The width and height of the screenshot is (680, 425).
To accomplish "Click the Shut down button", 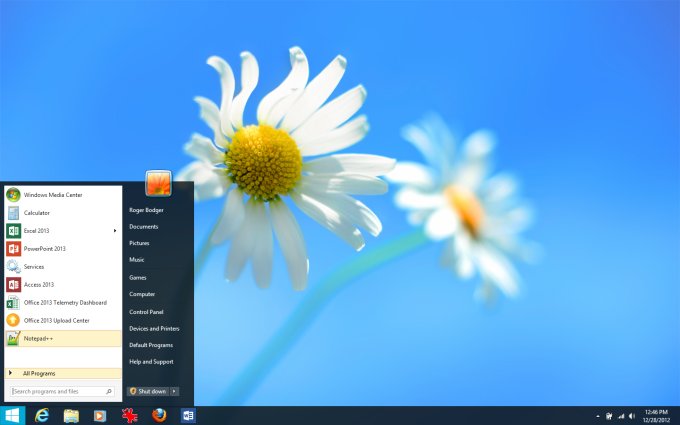I will (148, 391).
